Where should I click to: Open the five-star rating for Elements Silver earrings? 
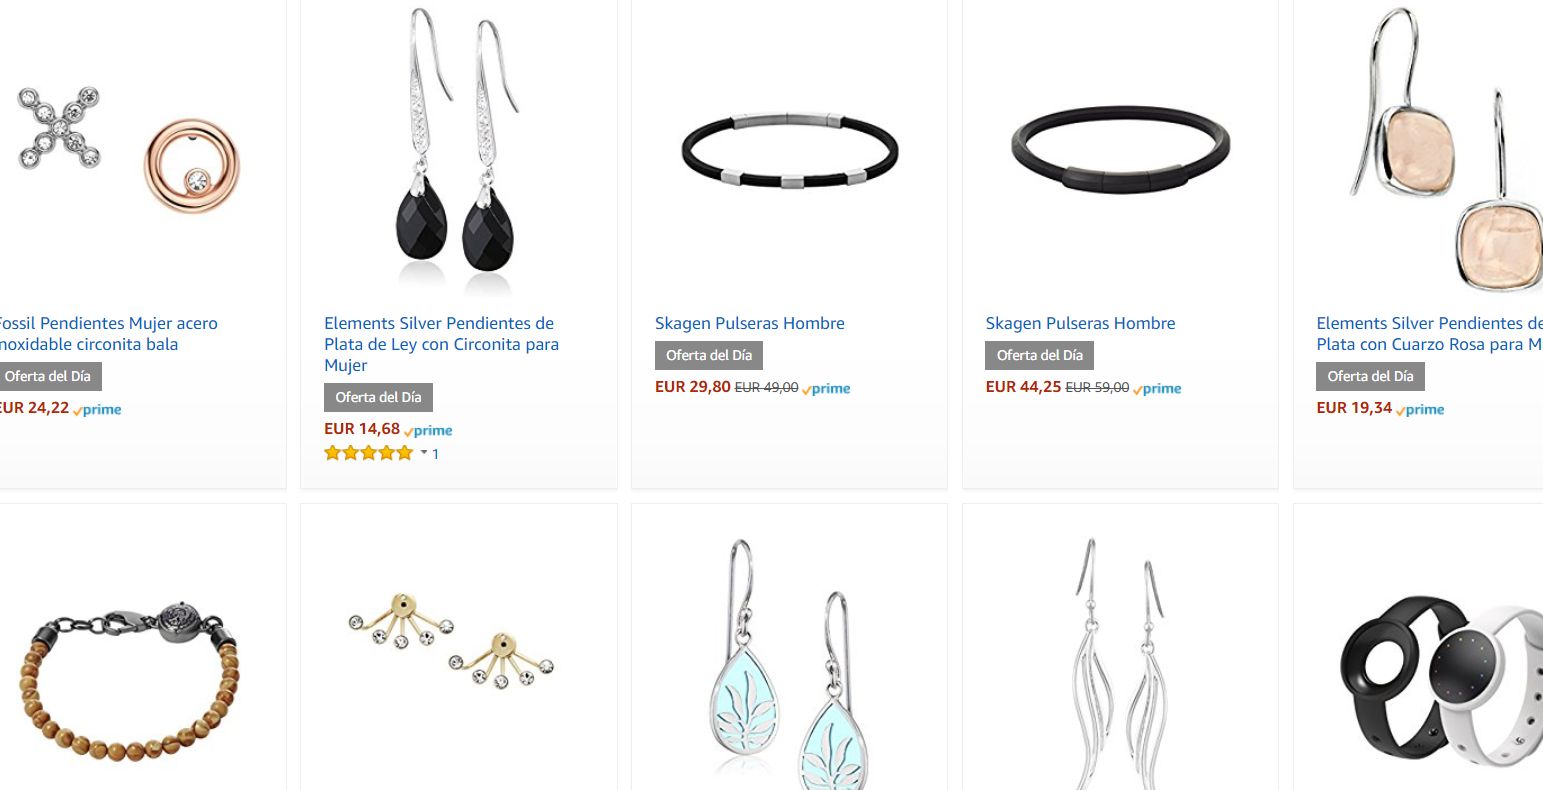coord(368,453)
